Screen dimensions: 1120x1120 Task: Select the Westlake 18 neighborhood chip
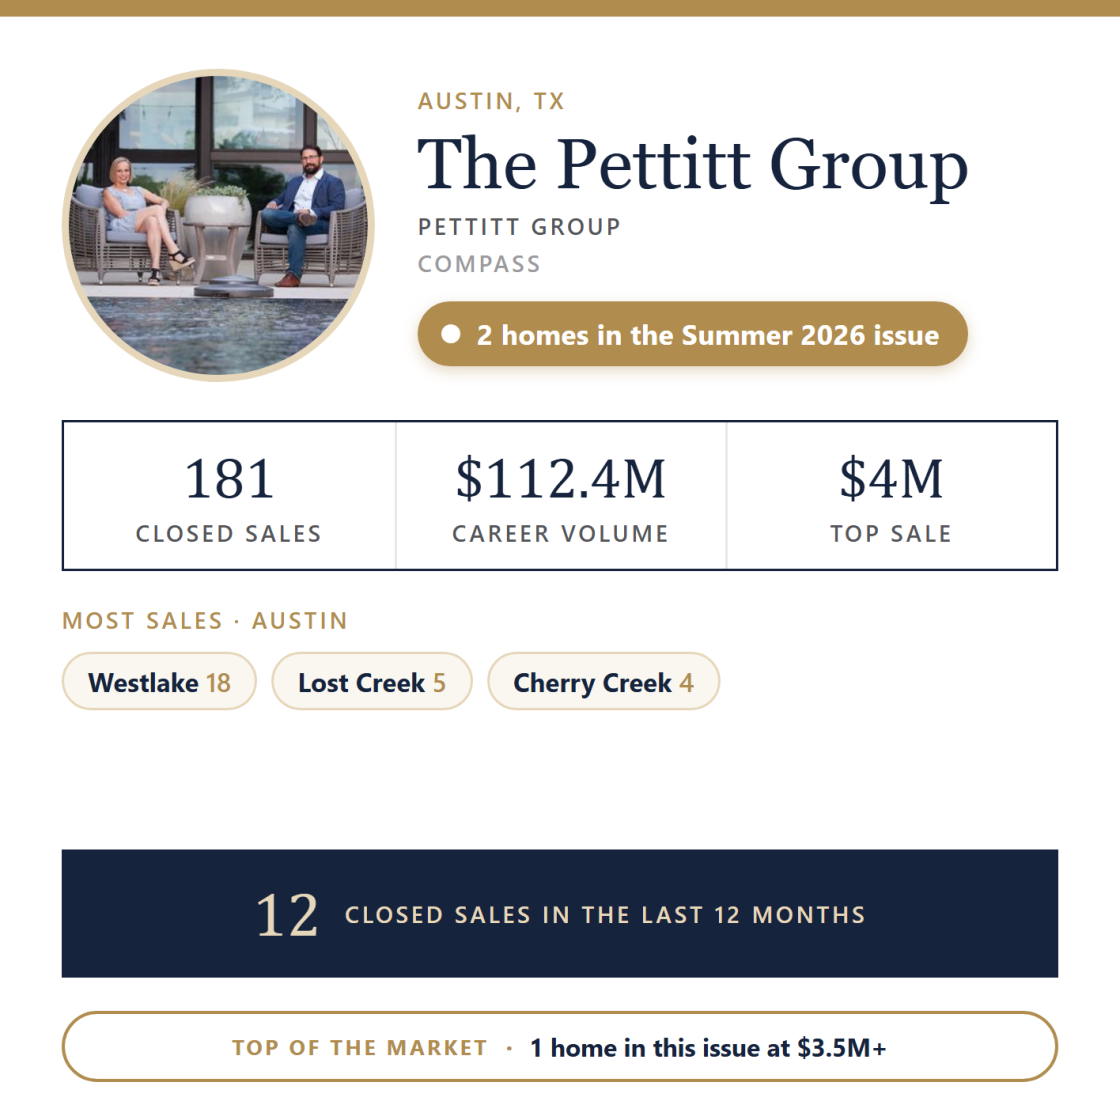[159, 681]
